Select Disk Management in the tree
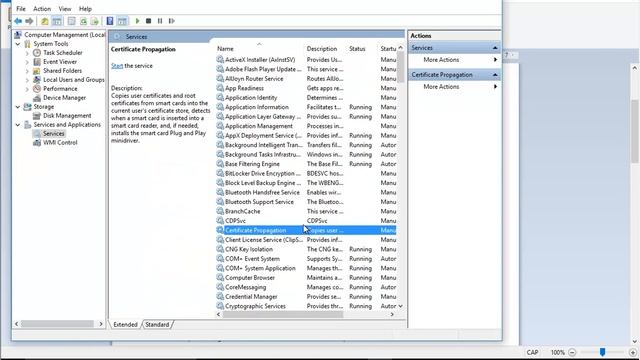640x360 pixels. click(67, 116)
